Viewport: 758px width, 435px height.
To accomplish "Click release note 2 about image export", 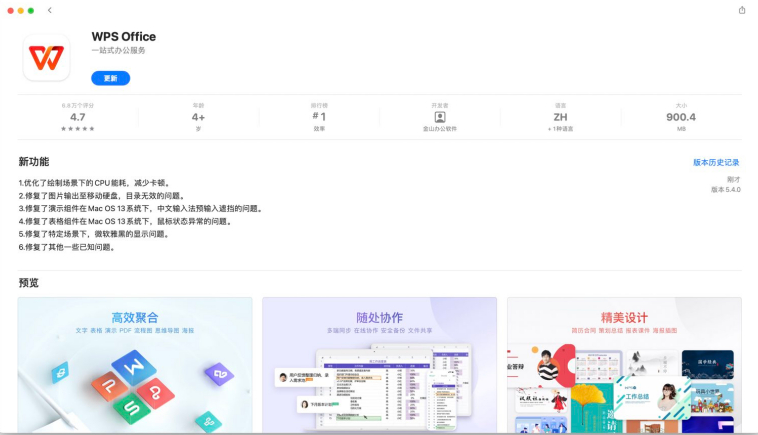I will point(102,196).
